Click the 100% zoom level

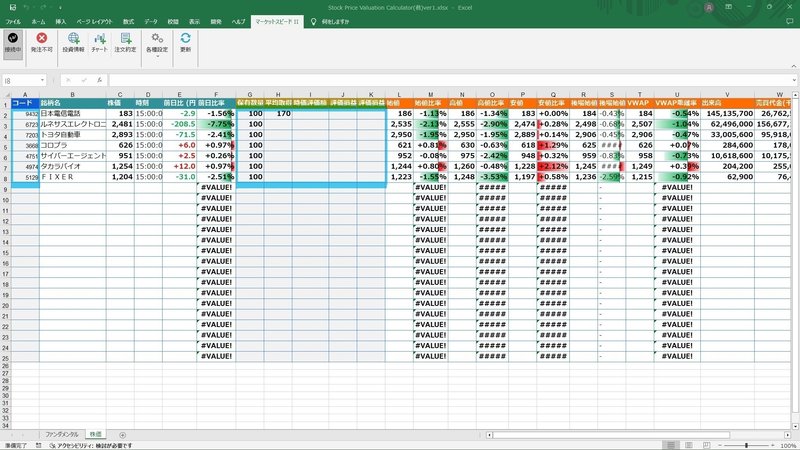click(x=788, y=445)
